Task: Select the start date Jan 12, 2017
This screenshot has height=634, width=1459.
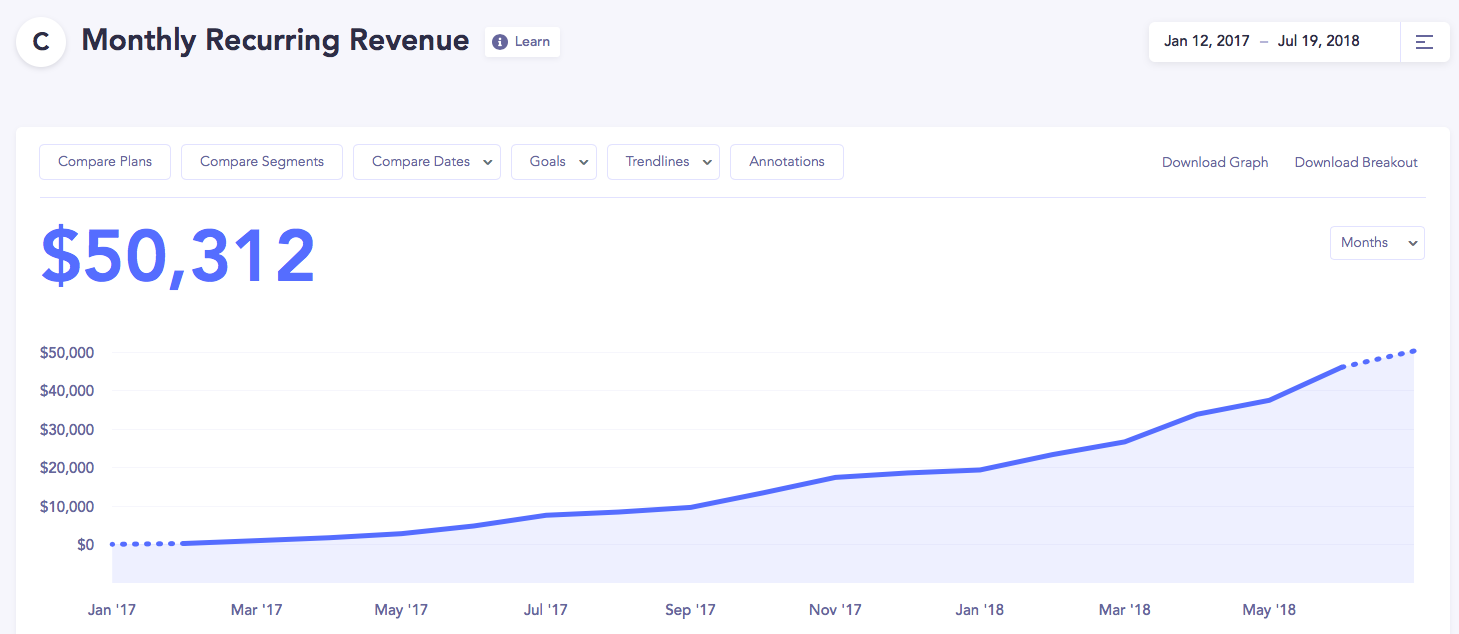Action: click(1205, 42)
